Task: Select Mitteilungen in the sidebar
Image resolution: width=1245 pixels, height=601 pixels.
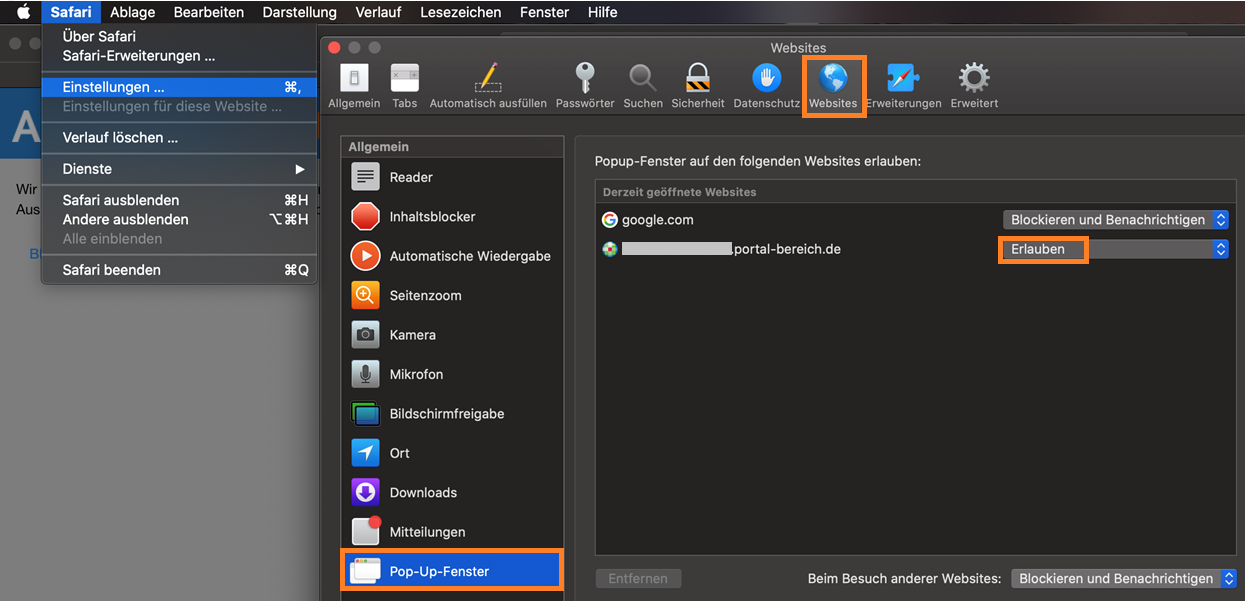Action: [452, 532]
